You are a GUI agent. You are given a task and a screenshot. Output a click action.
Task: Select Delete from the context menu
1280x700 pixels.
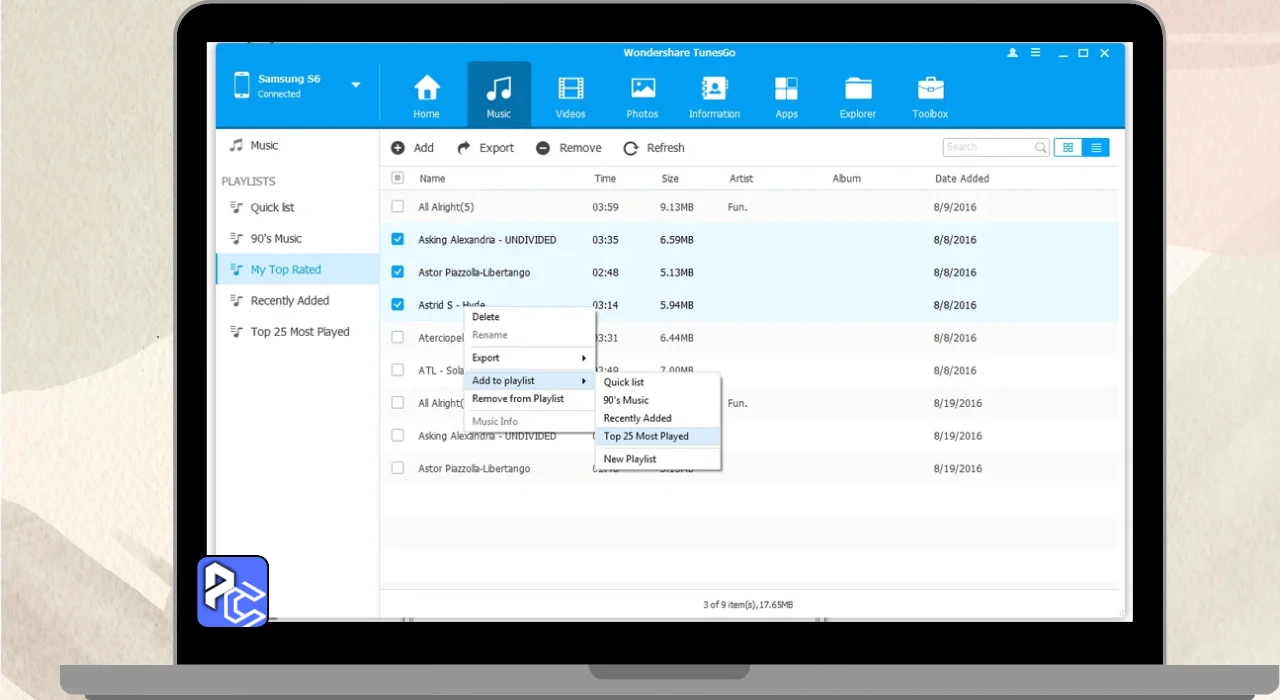pyautogui.click(x=486, y=317)
